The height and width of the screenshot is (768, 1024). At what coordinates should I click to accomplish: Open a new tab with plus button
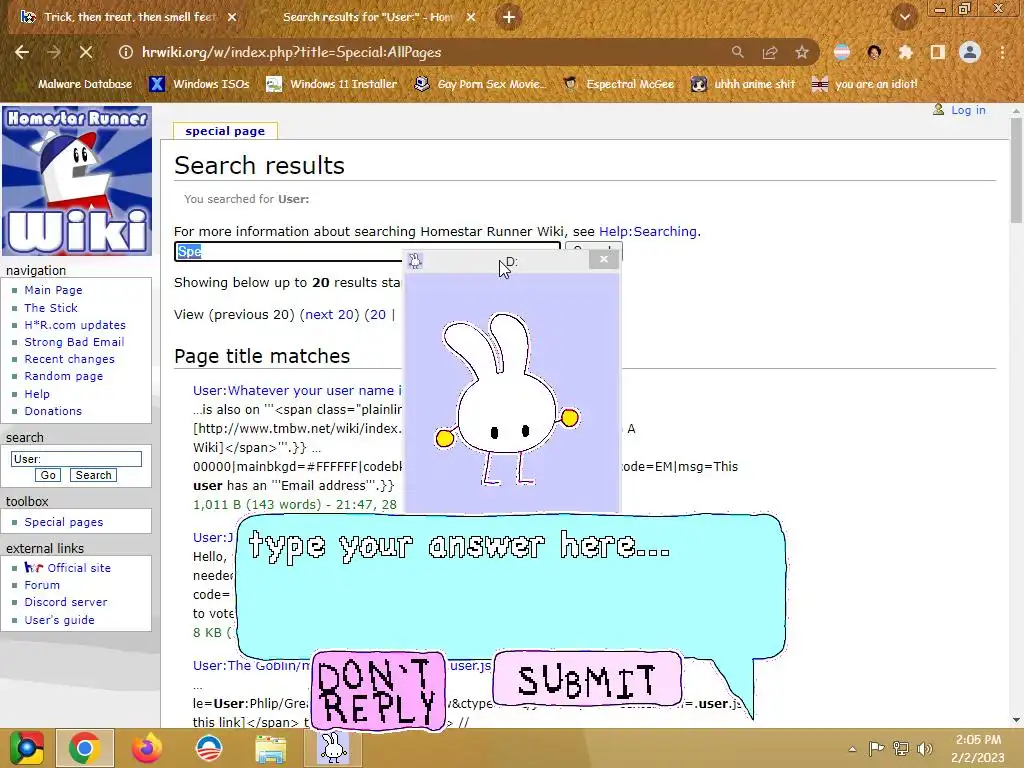click(x=509, y=17)
